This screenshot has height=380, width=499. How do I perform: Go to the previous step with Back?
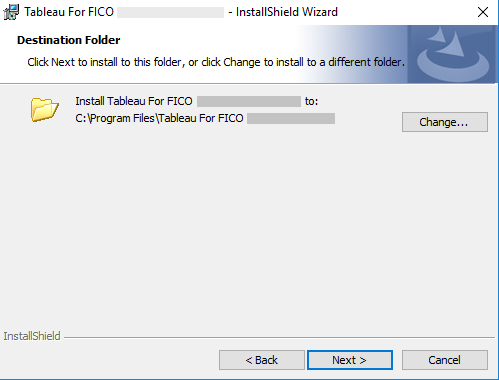click(x=262, y=360)
